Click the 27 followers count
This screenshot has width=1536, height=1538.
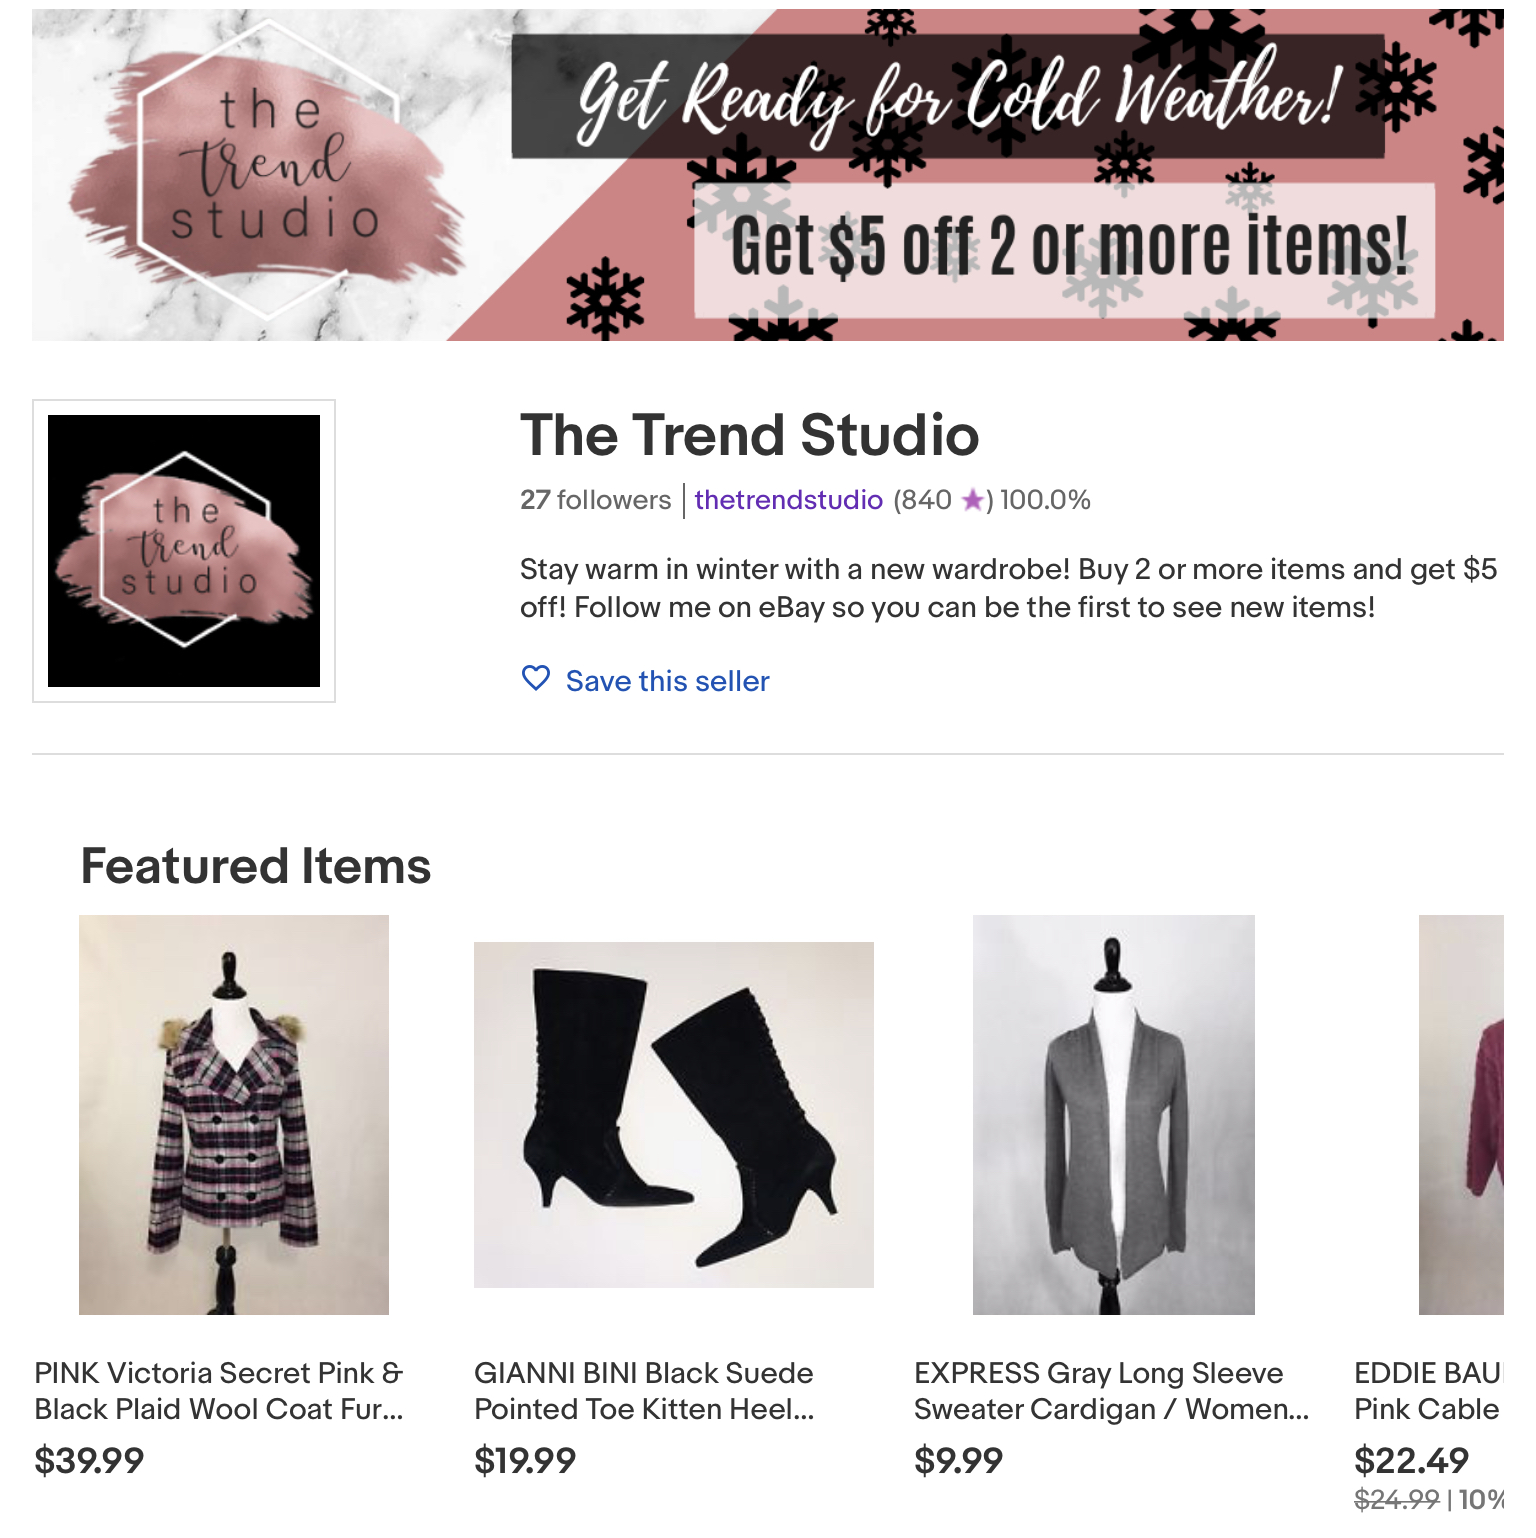click(x=595, y=501)
